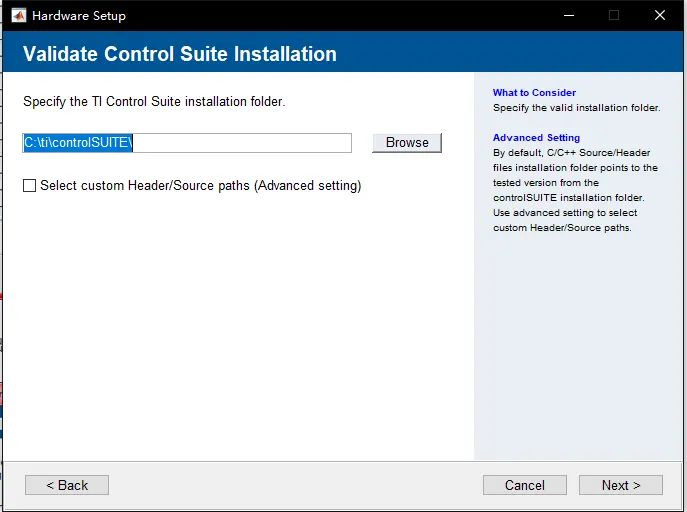Screen dimensions: 687x512
Task: Enable Select custom Header/Source paths checkbox
Action: [29, 186]
